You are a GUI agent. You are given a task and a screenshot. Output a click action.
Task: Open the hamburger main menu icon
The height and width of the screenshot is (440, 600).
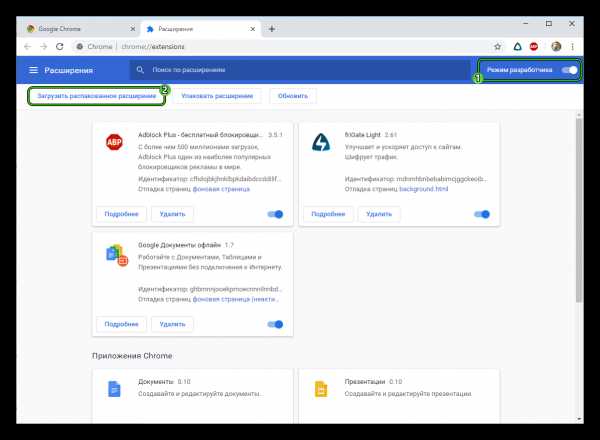[33, 70]
